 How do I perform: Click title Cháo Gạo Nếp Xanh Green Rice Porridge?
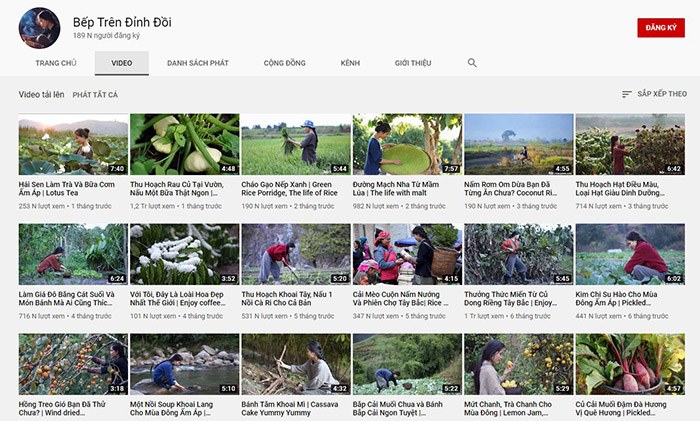pyautogui.click(x=289, y=188)
